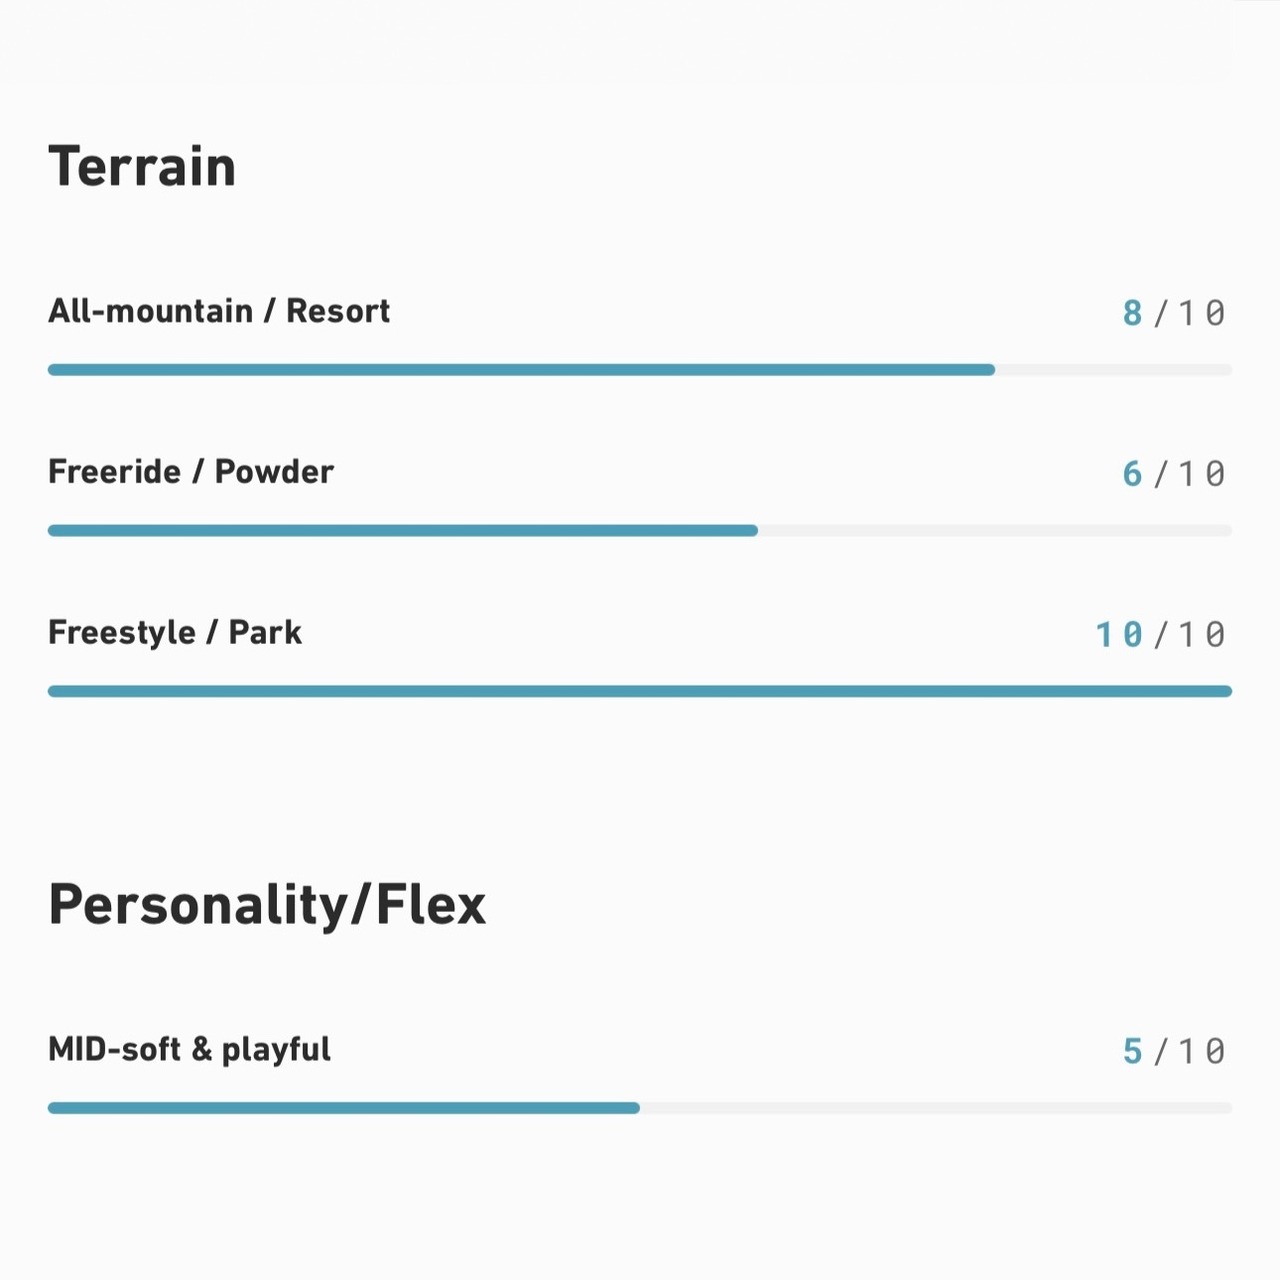Select the MID-soft & playful label

point(189,1049)
